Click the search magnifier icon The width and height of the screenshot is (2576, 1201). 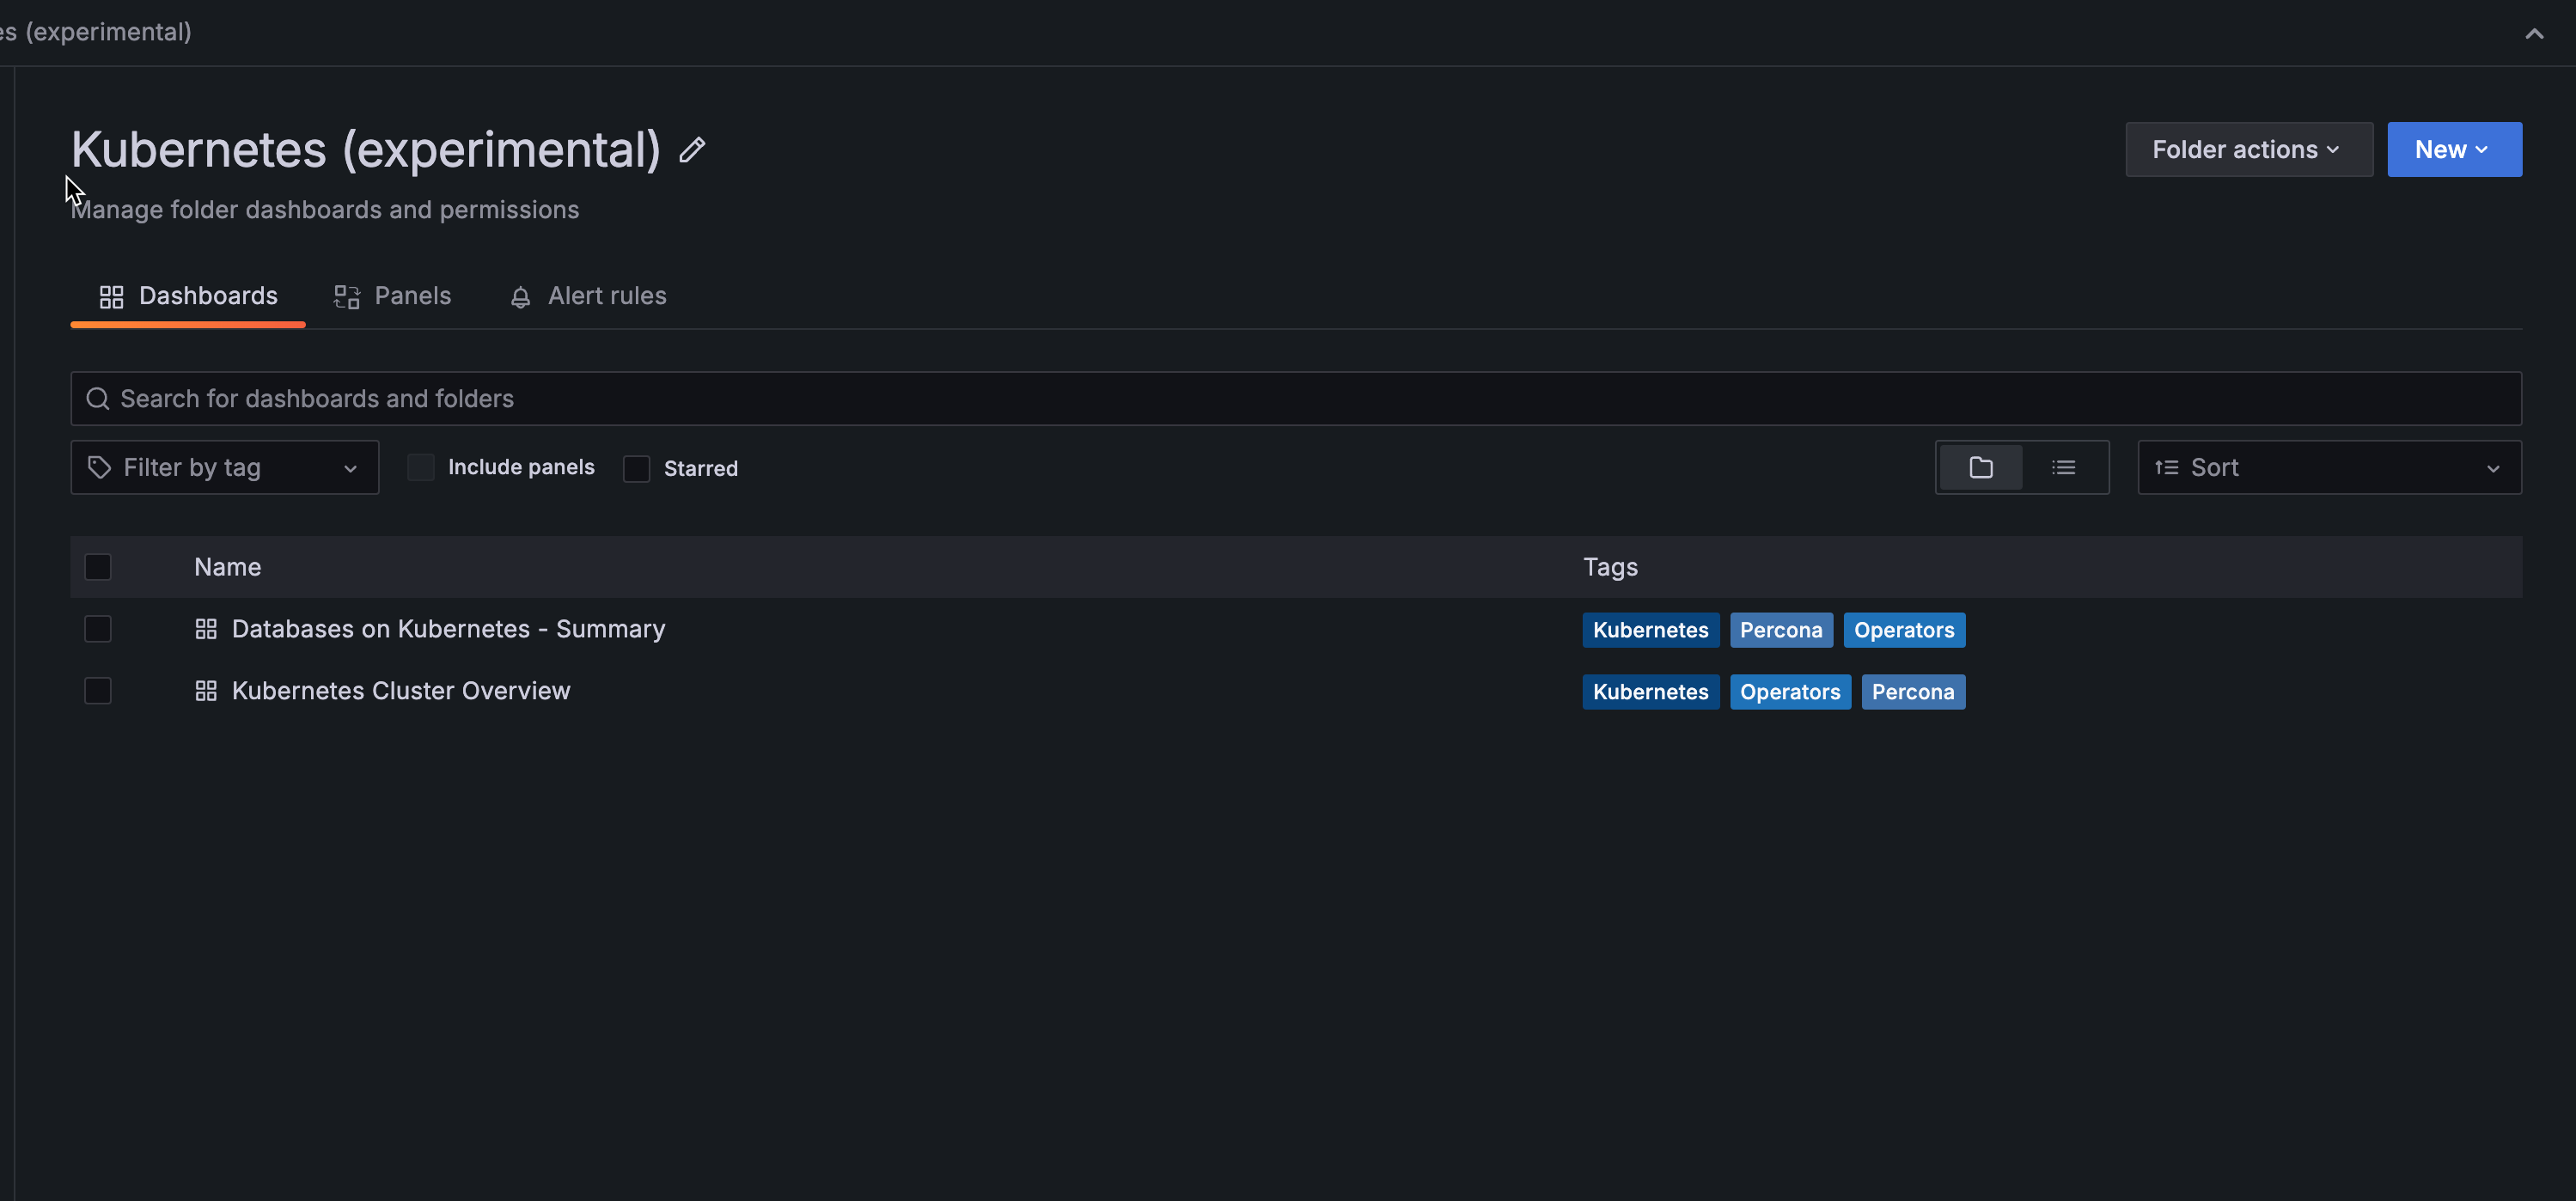click(97, 399)
